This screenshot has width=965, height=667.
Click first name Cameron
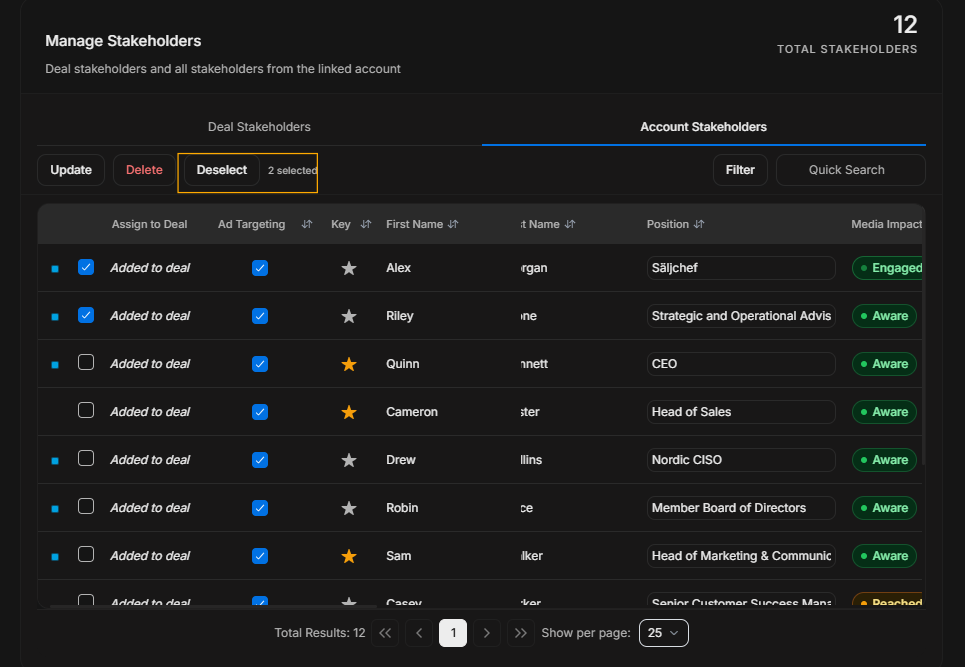click(412, 412)
